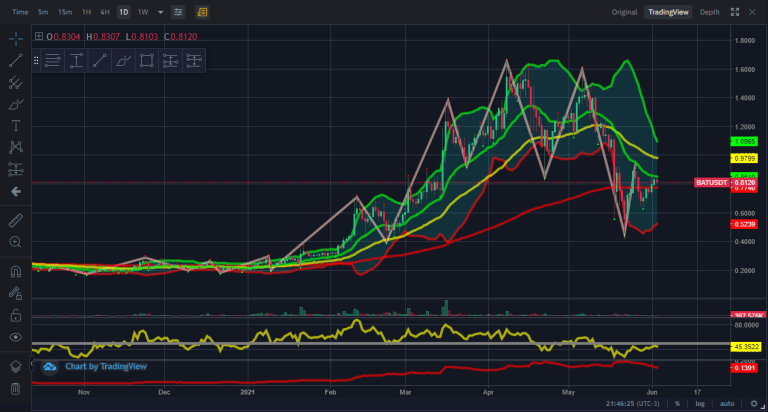This screenshot has height=412, width=768.
Task: Grab the floating toolbar drag handle
Action: [x=36, y=61]
